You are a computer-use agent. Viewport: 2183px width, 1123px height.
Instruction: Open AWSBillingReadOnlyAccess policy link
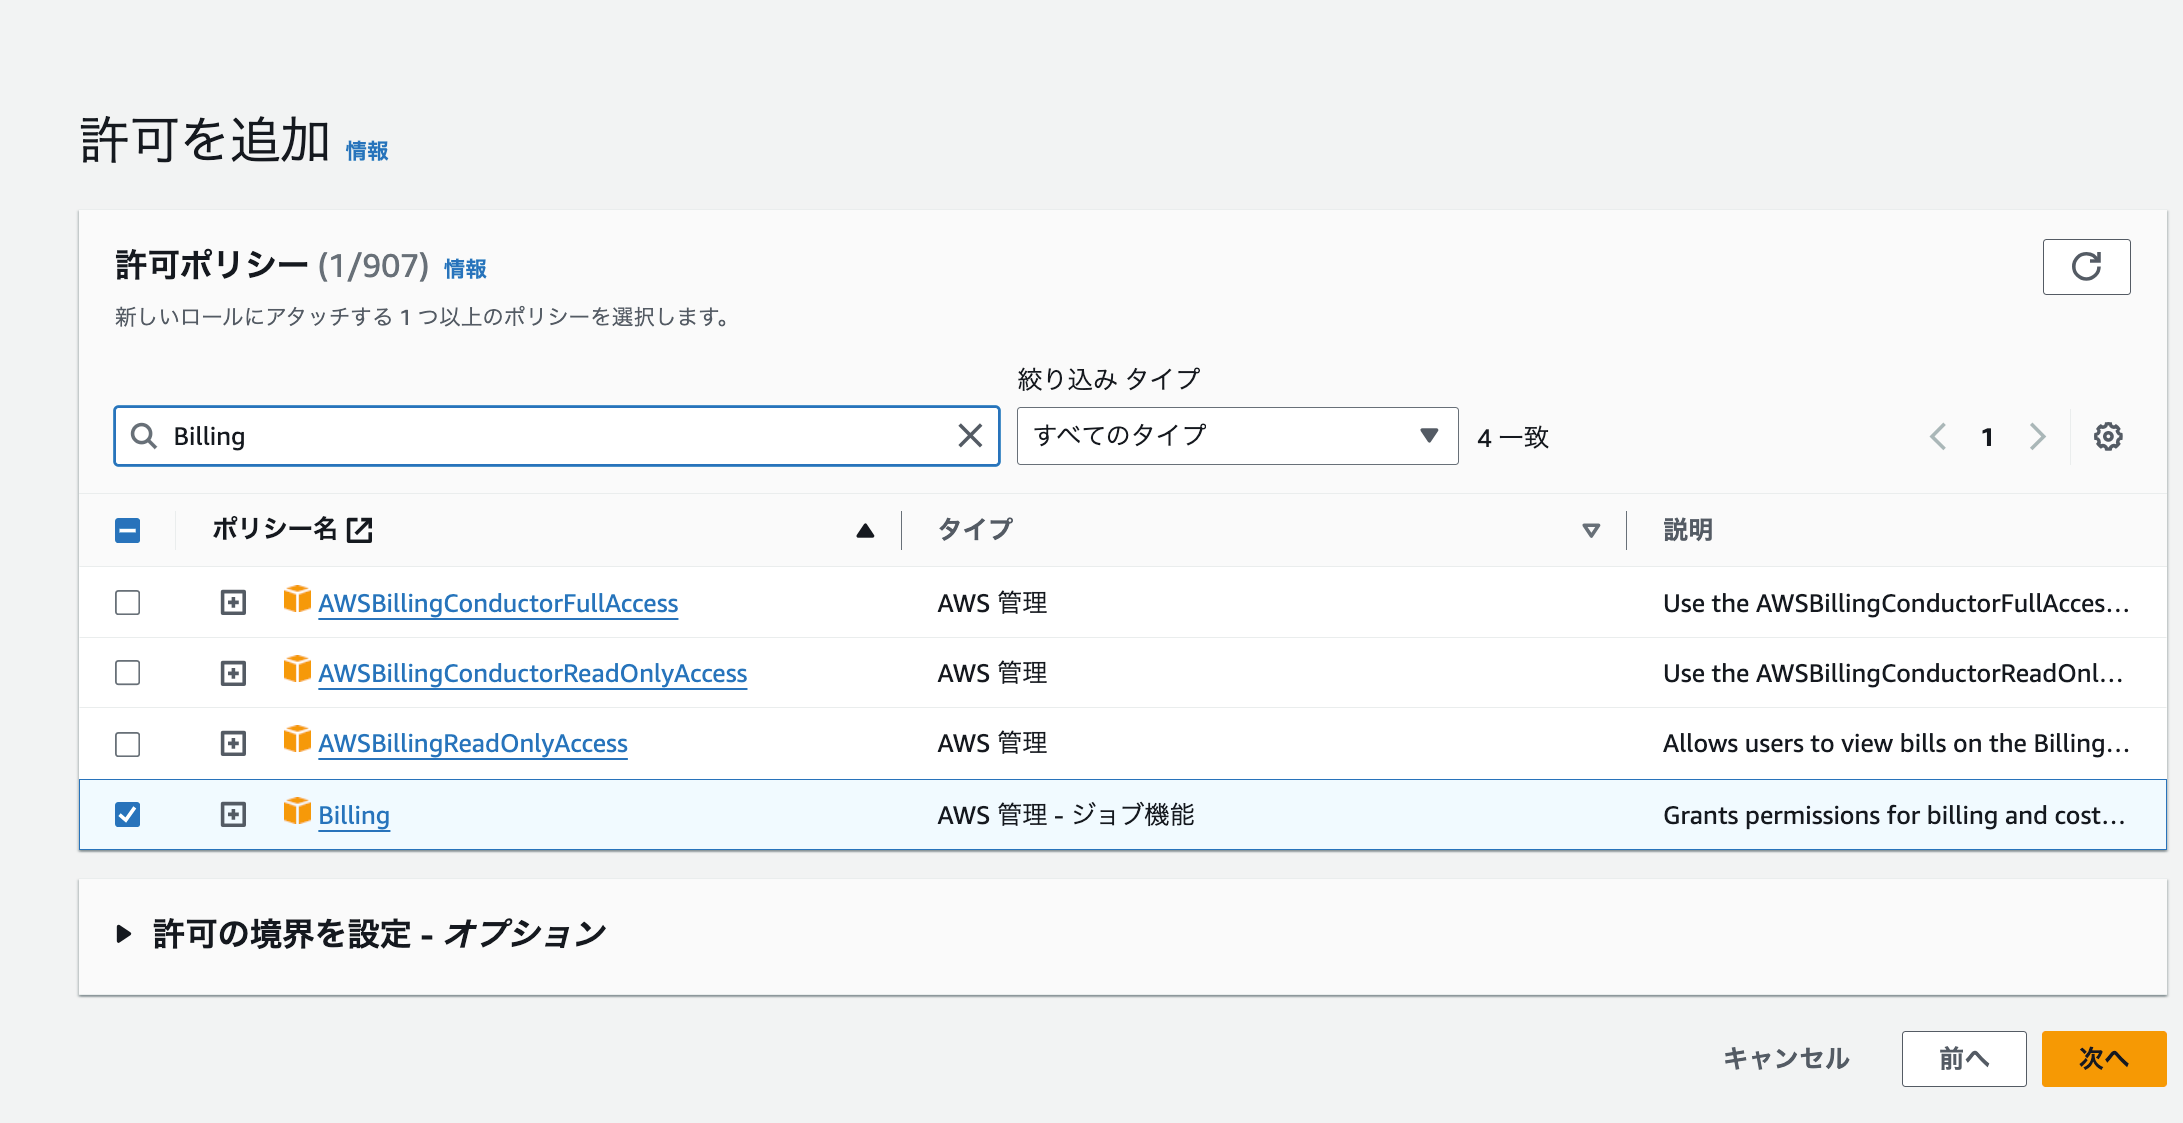pyautogui.click(x=473, y=744)
